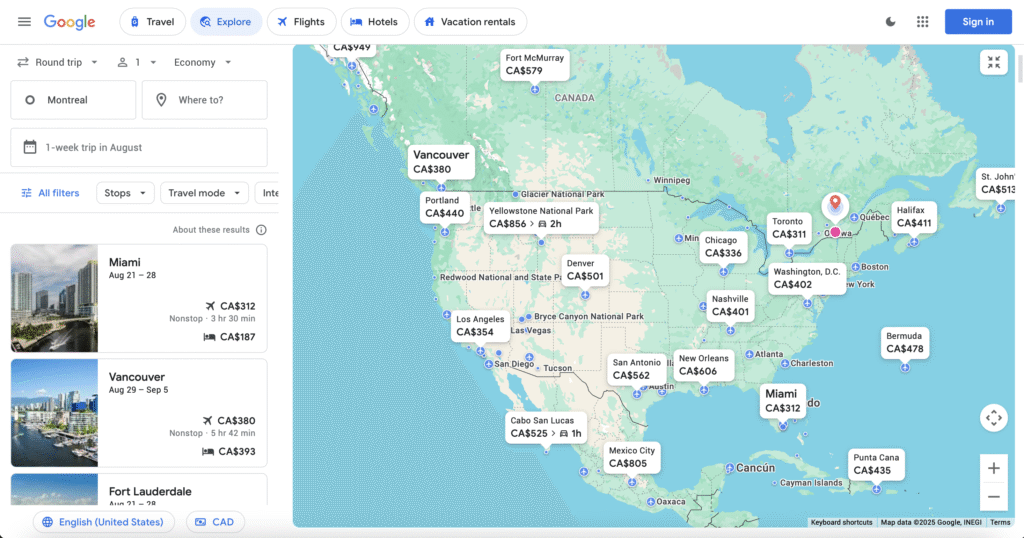Click the Where to destination field
This screenshot has width=1024, height=538.
coord(205,100)
